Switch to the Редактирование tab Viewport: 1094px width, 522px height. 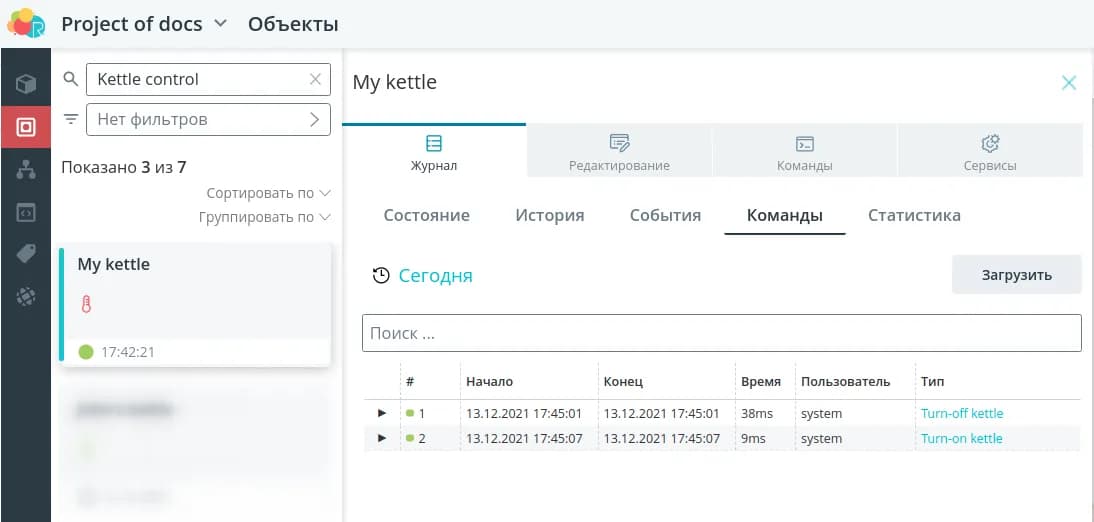[x=619, y=153]
